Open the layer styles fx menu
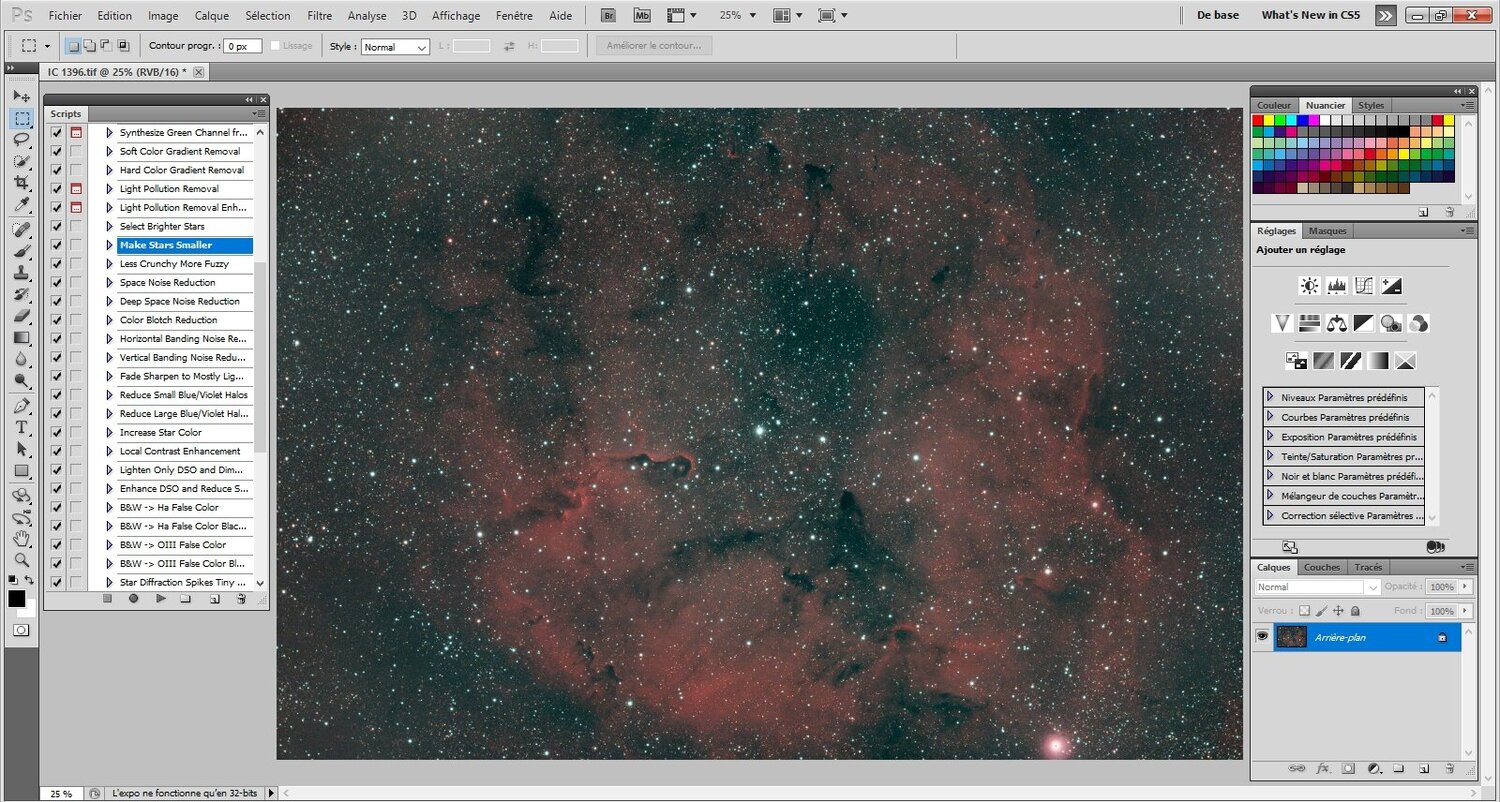This screenshot has width=1500, height=802. 1322,769
